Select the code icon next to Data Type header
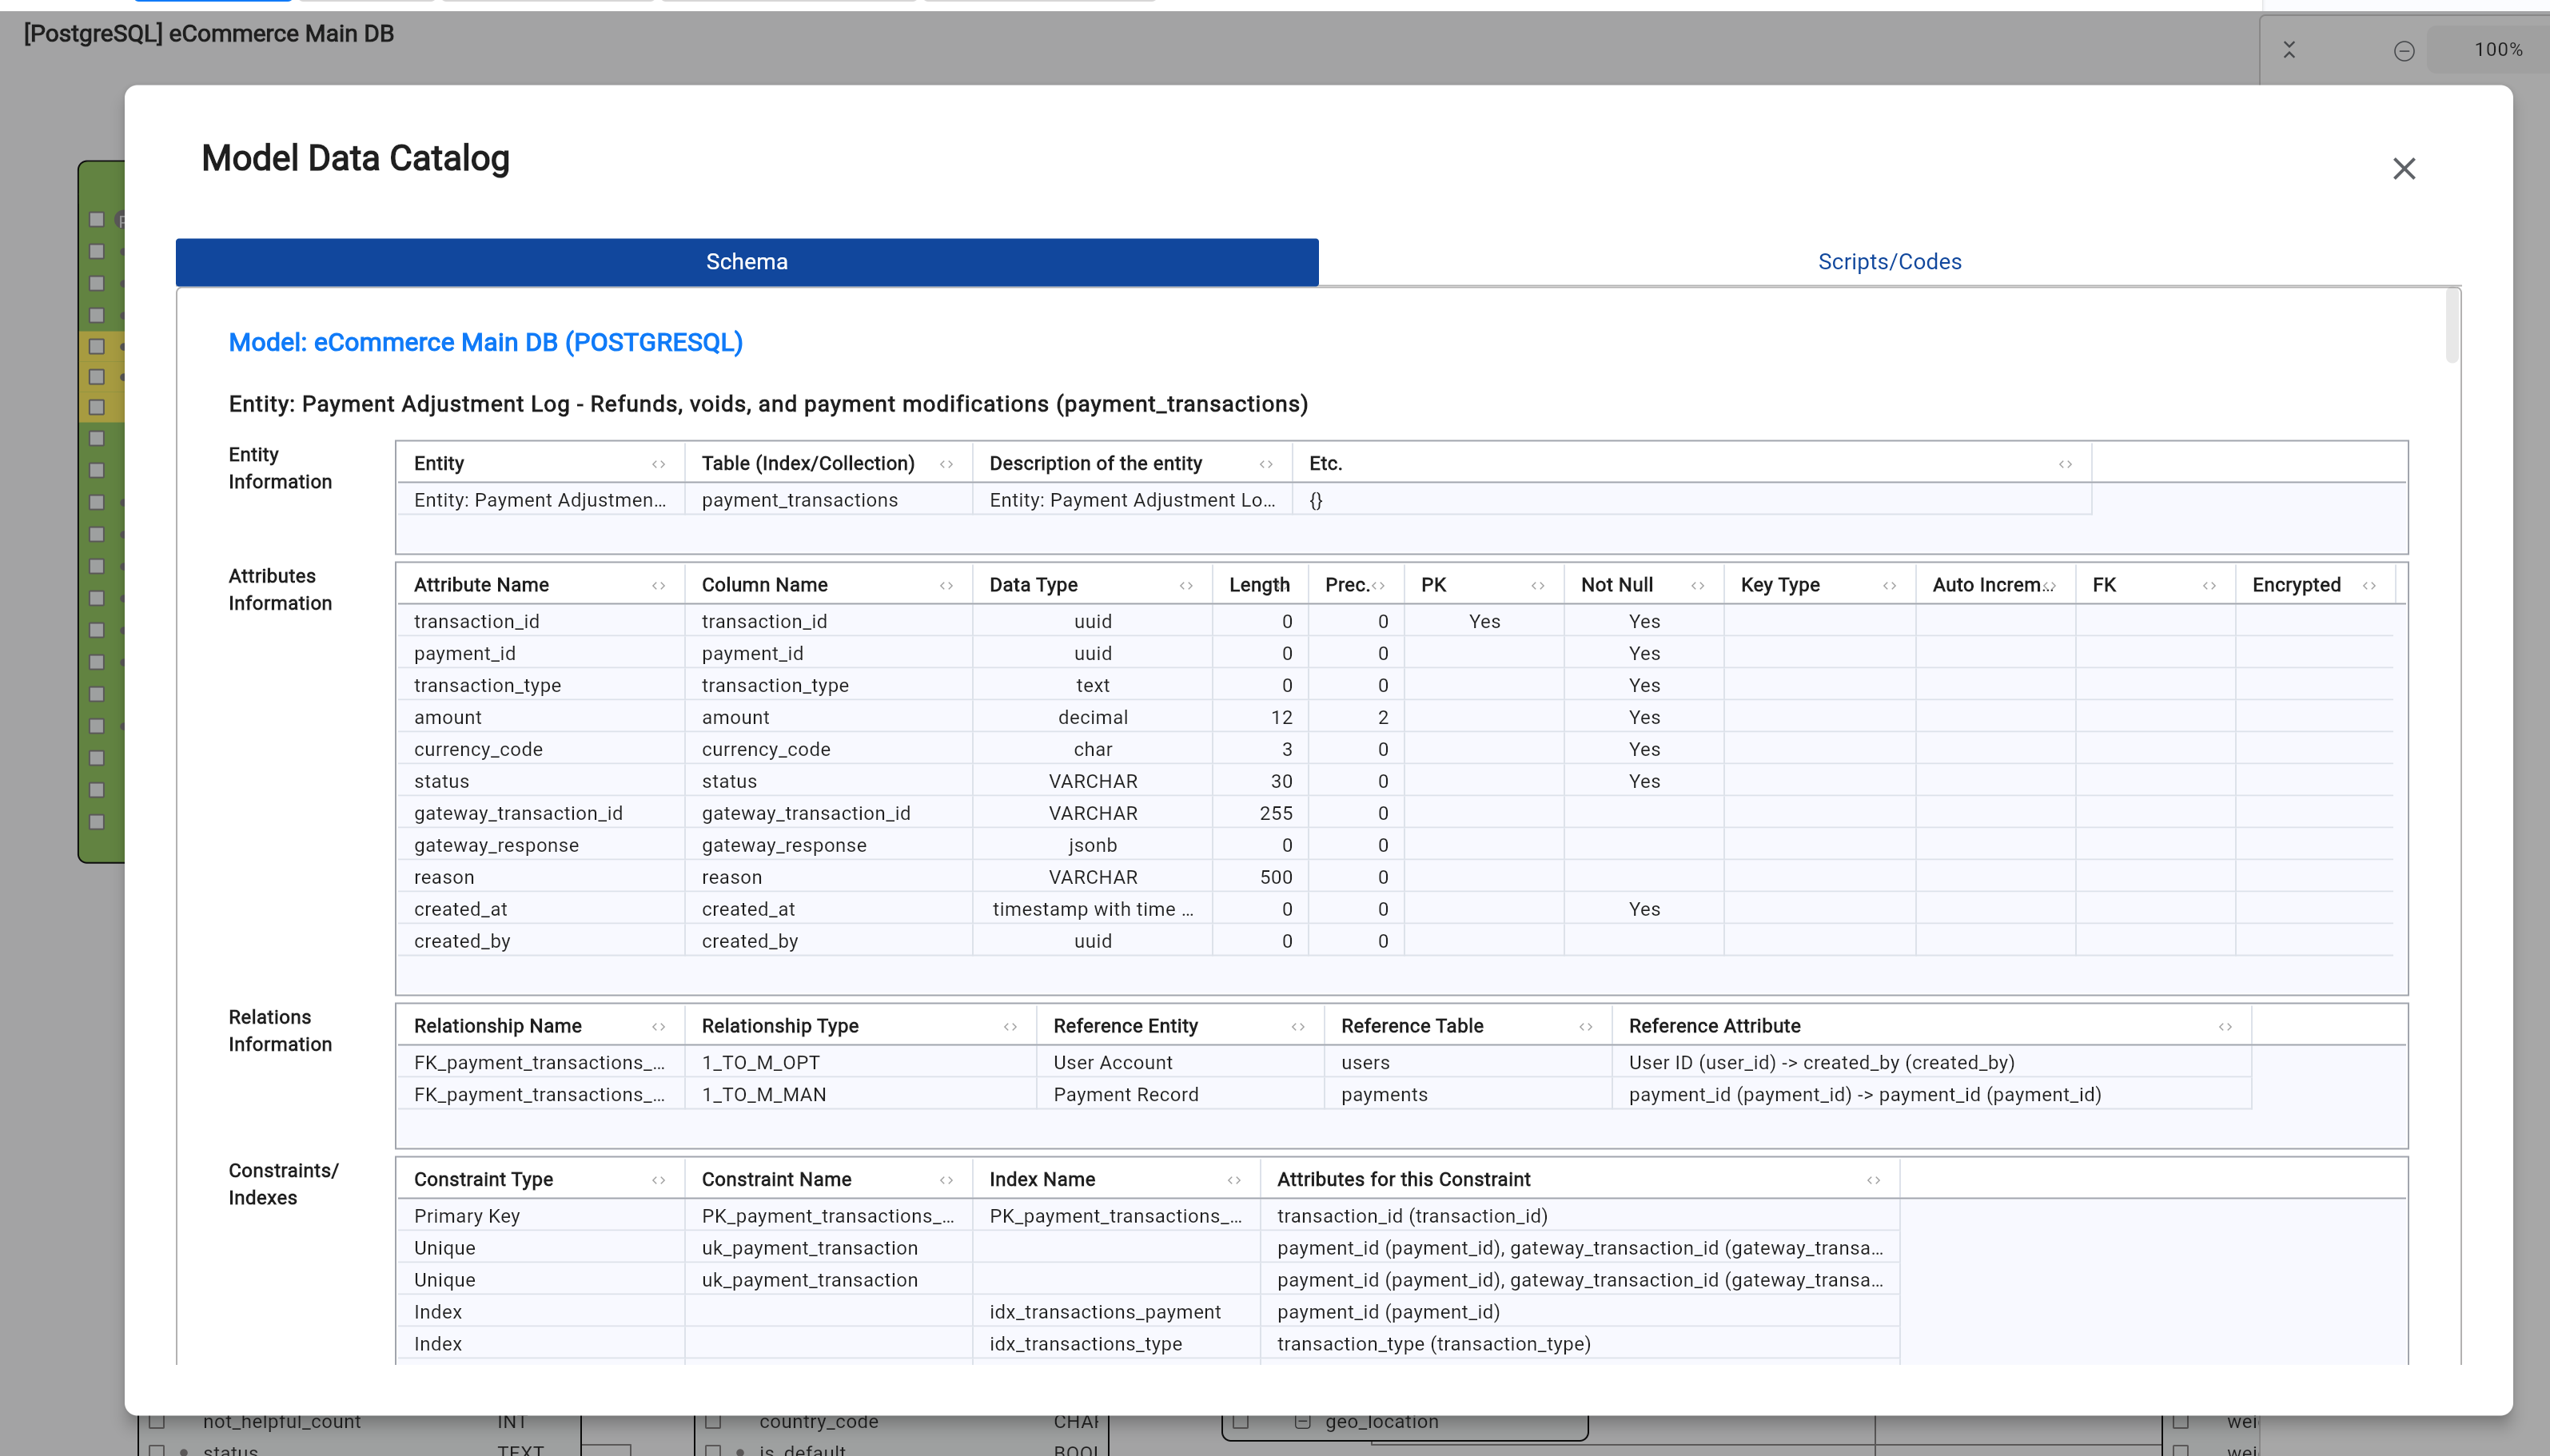The image size is (2550, 1456). point(1187,584)
